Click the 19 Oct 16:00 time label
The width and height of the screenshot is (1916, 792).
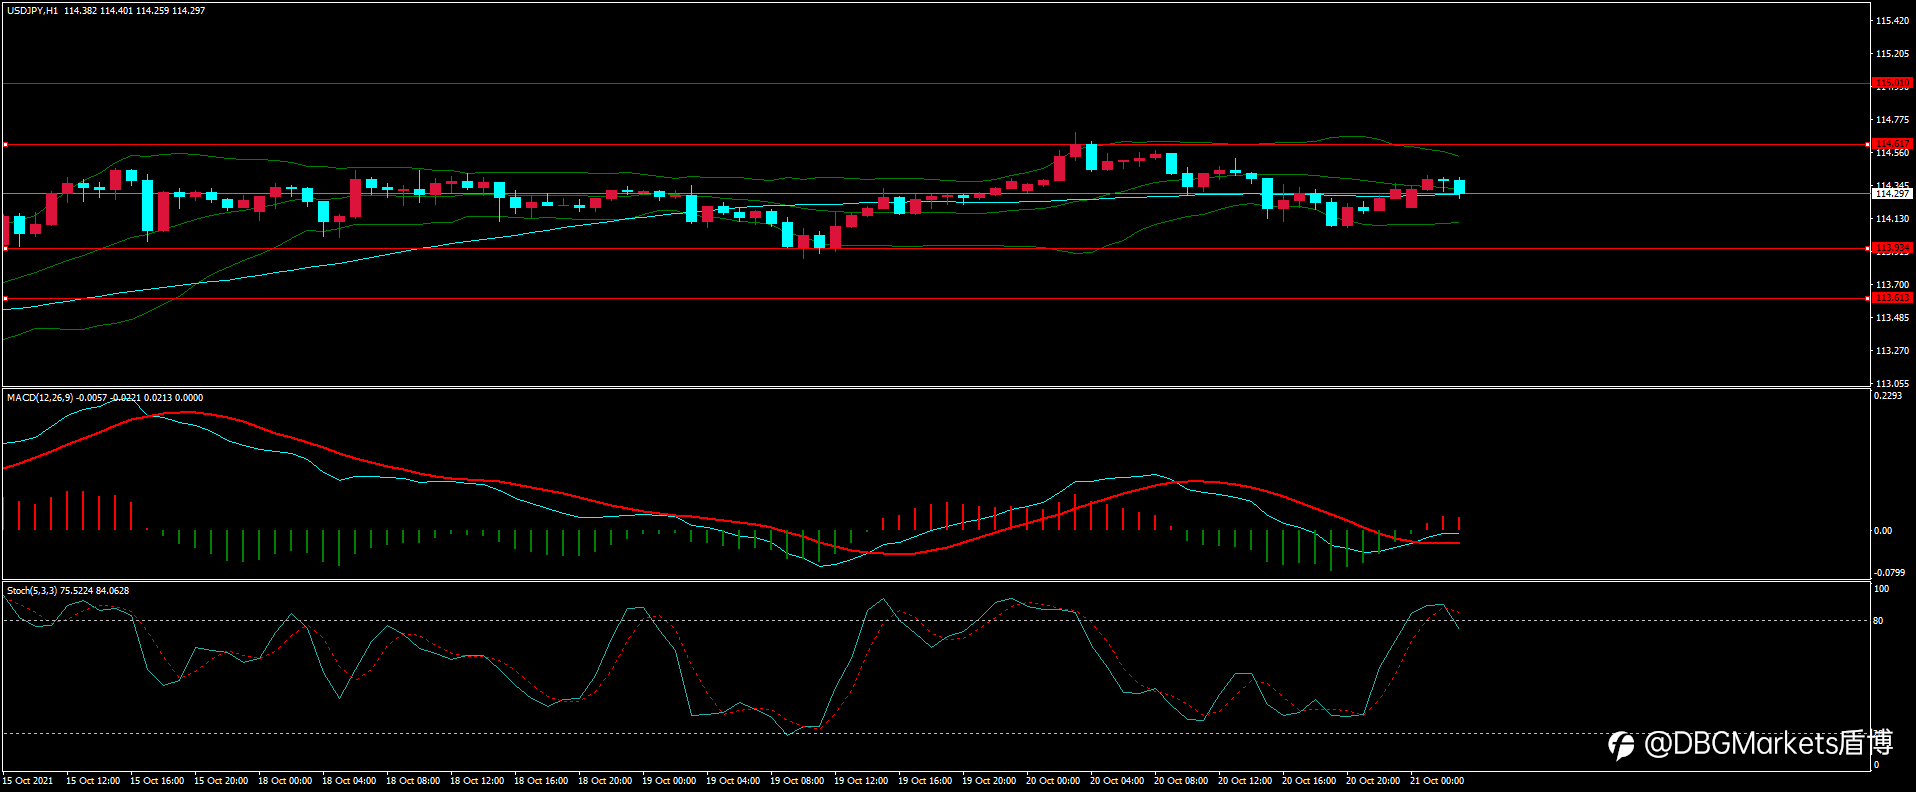tap(925, 781)
